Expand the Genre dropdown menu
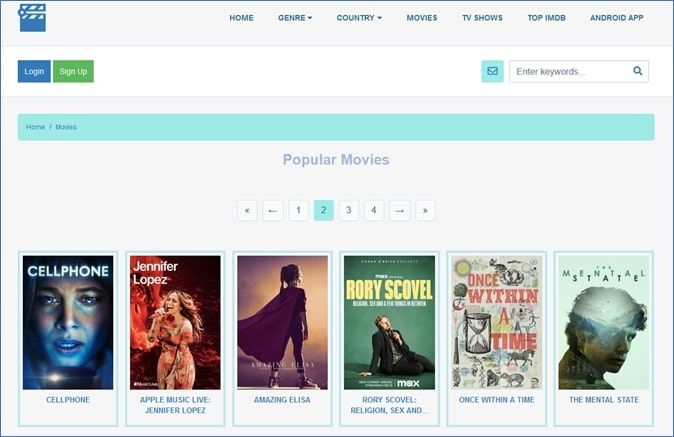This screenshot has width=674, height=437. click(x=295, y=18)
